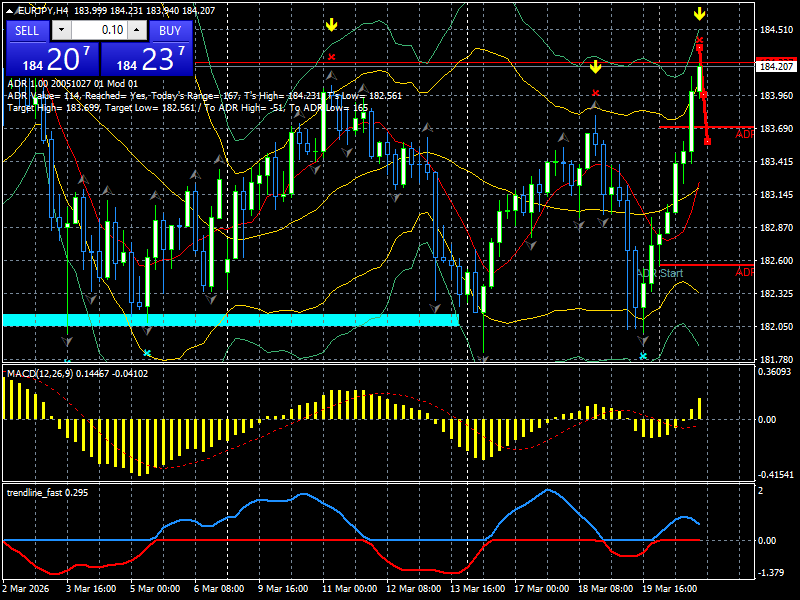Select the trendline_fast 0.295 indicator label

pyautogui.click(x=47, y=493)
